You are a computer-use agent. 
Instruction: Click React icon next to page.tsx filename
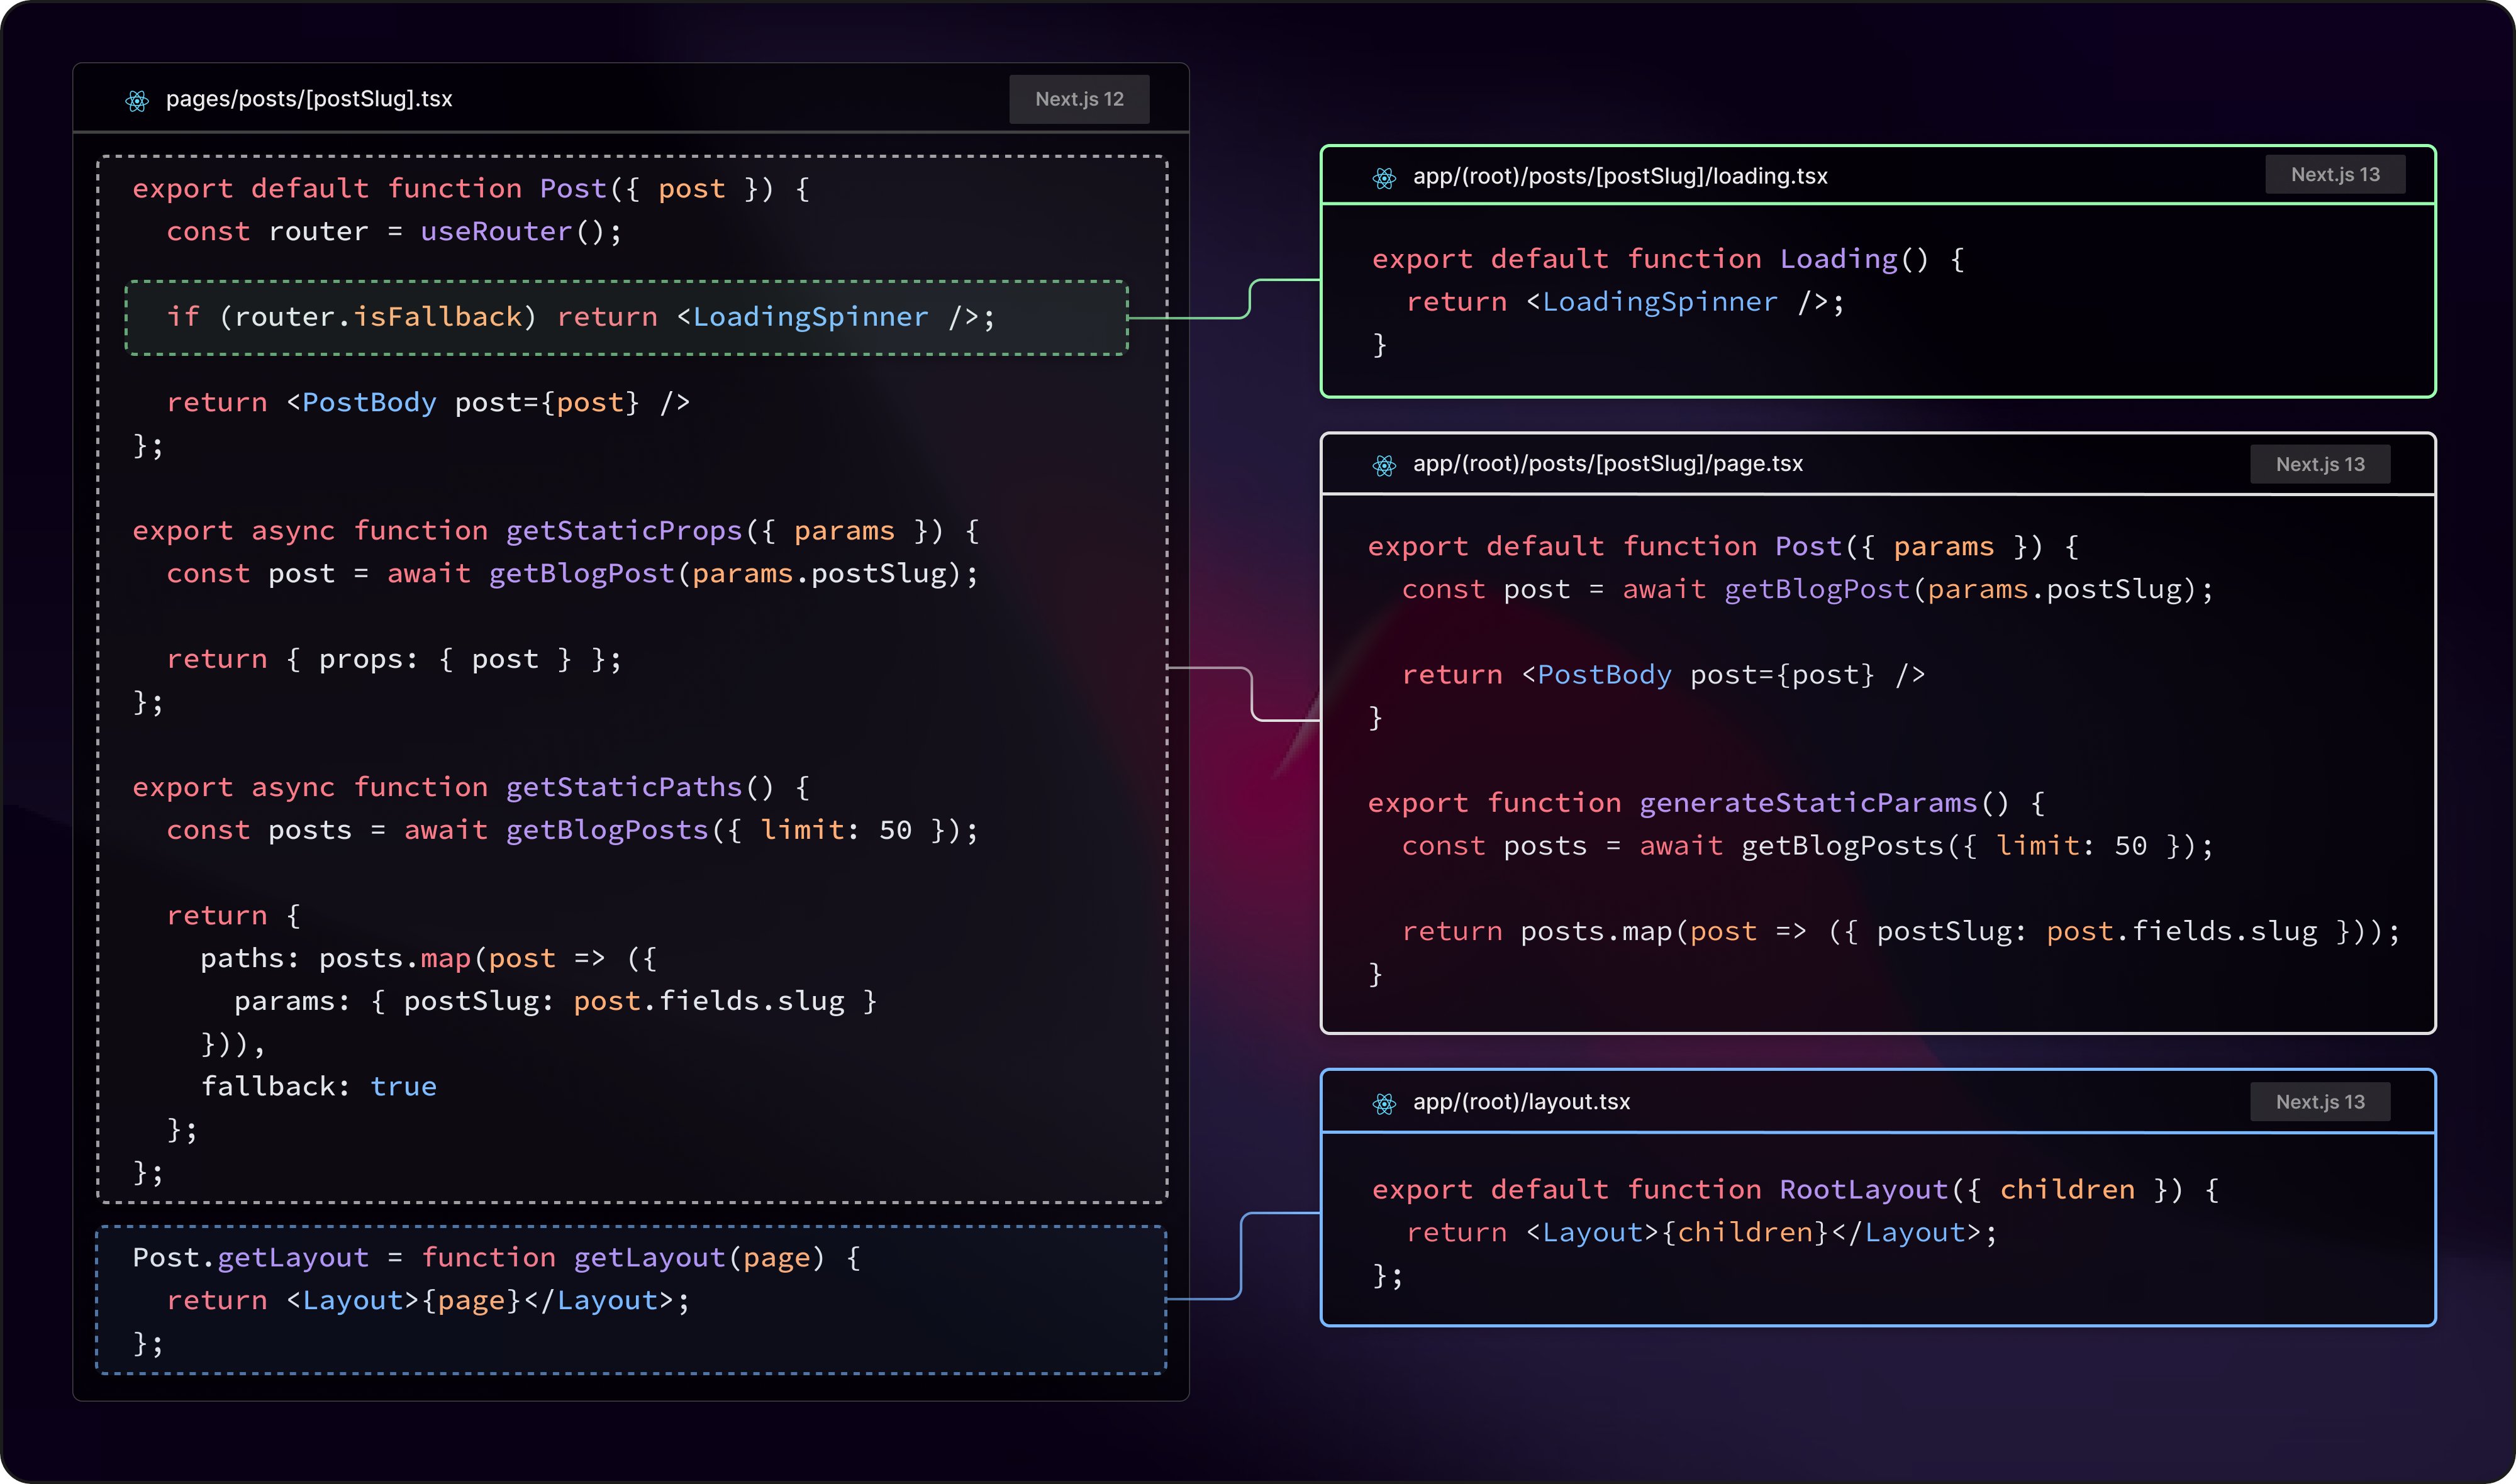(1384, 465)
